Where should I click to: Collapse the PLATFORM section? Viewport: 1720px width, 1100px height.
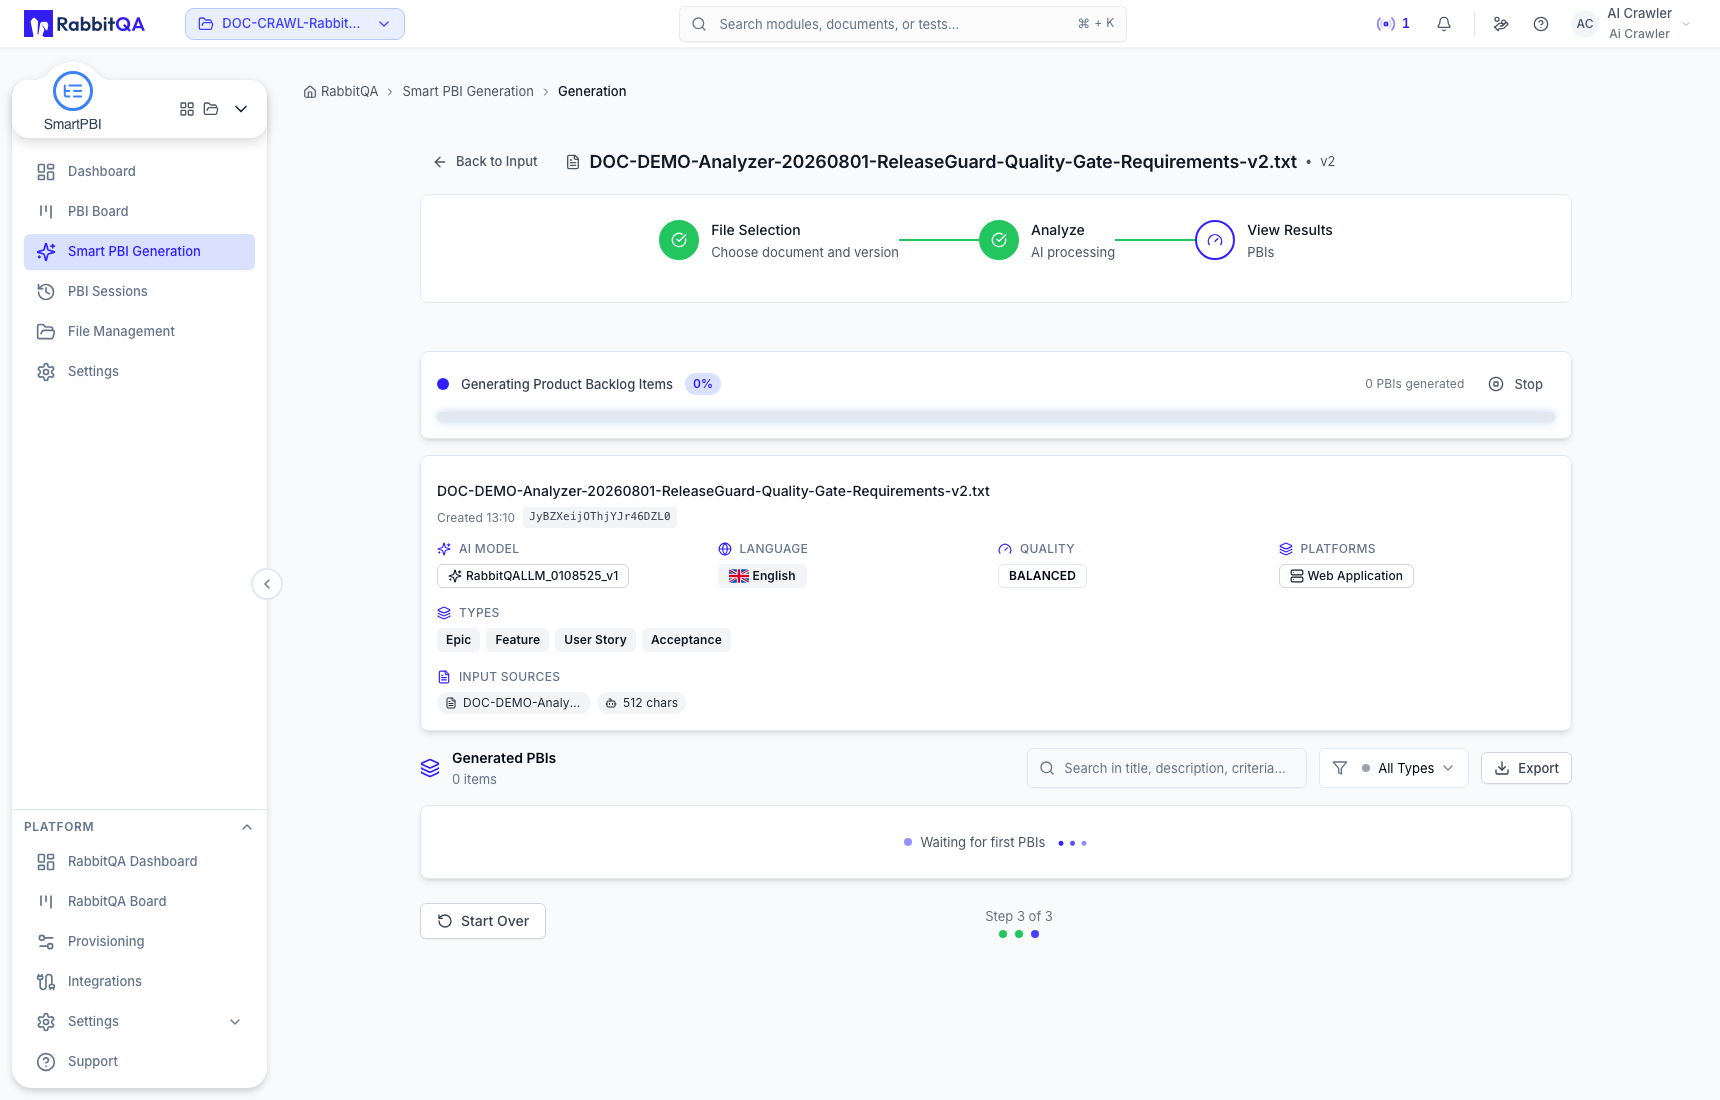coord(247,827)
